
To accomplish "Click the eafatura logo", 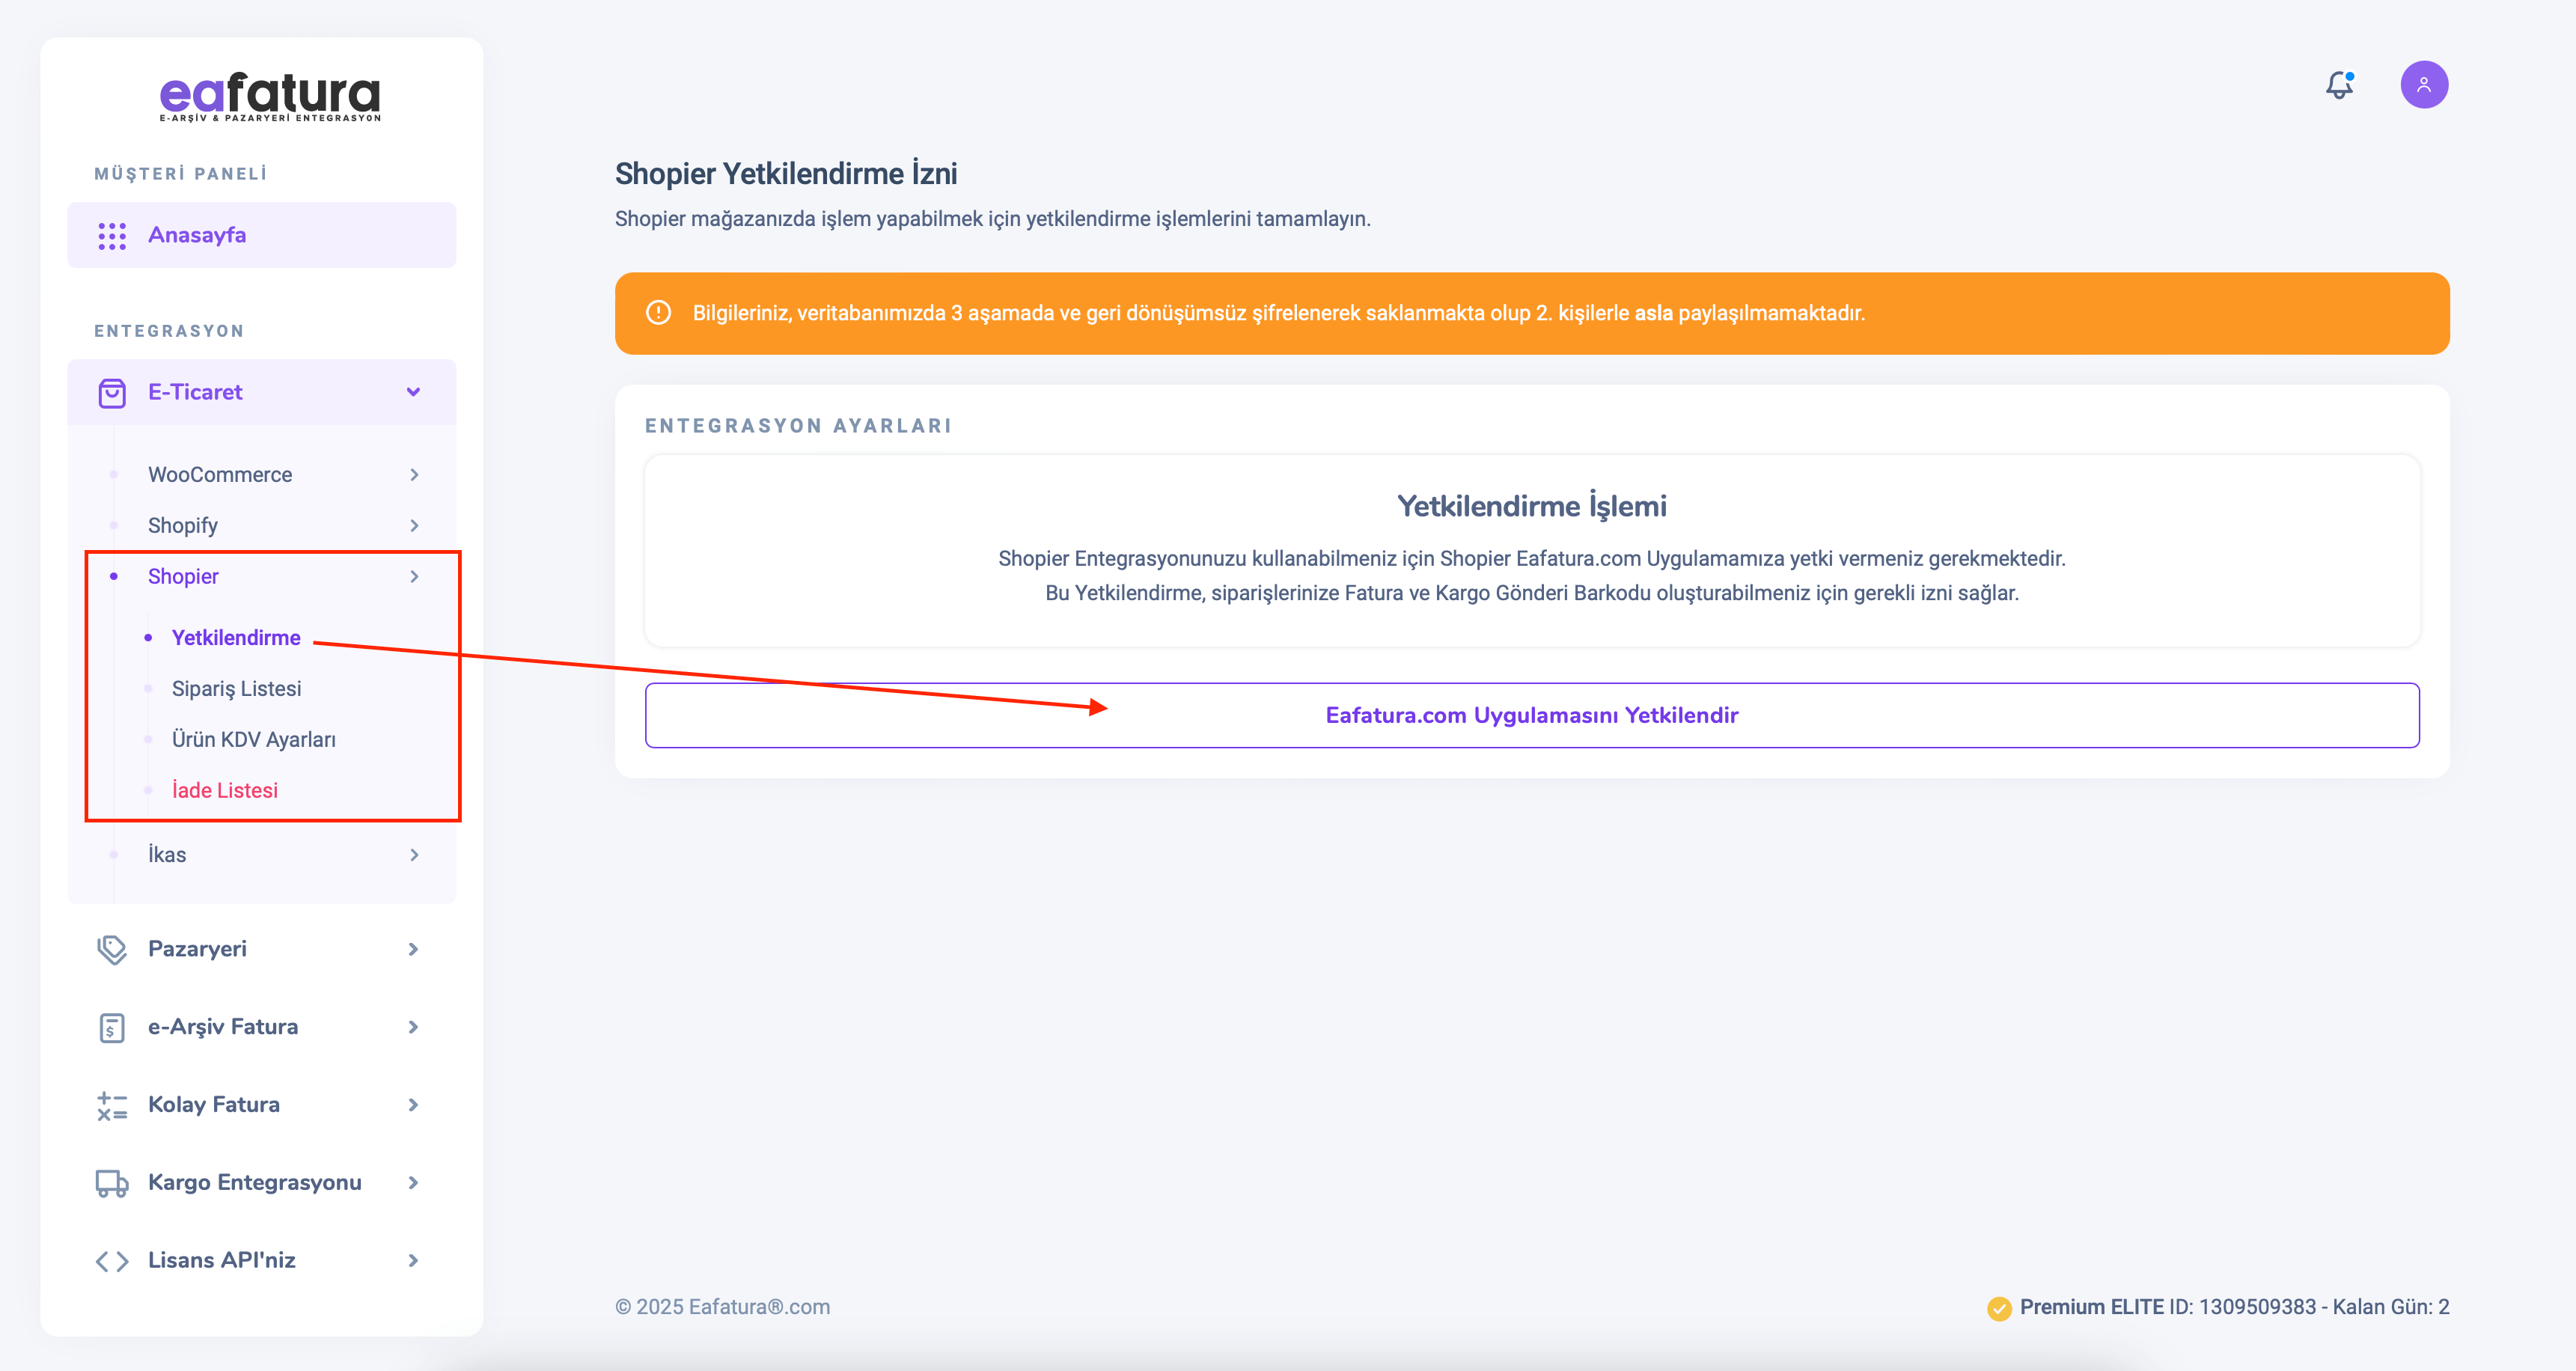I will pos(270,97).
